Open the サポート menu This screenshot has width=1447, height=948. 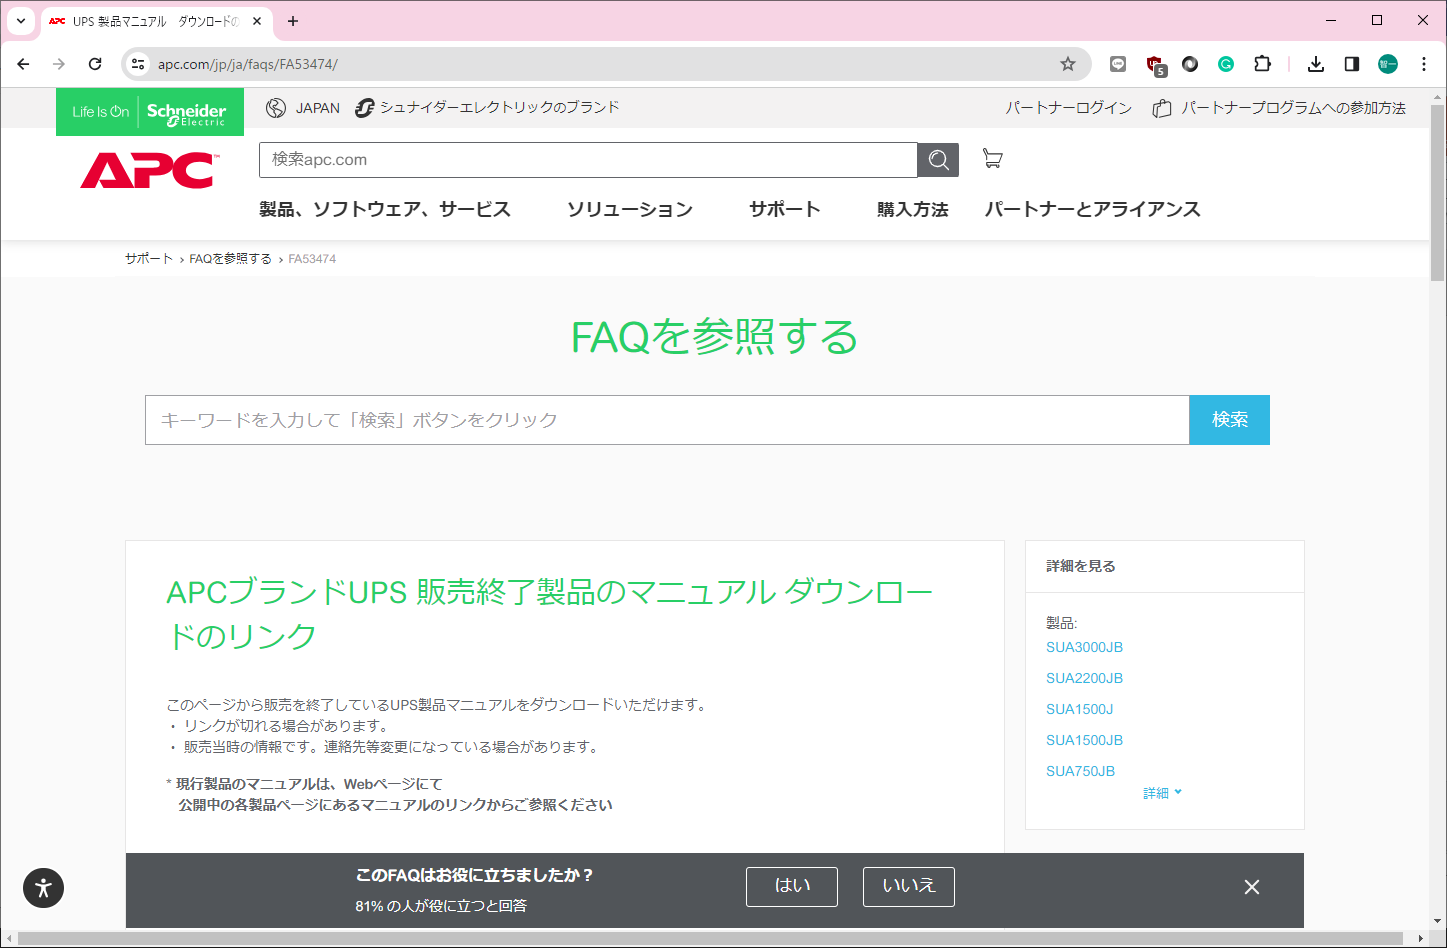pyautogui.click(x=784, y=209)
